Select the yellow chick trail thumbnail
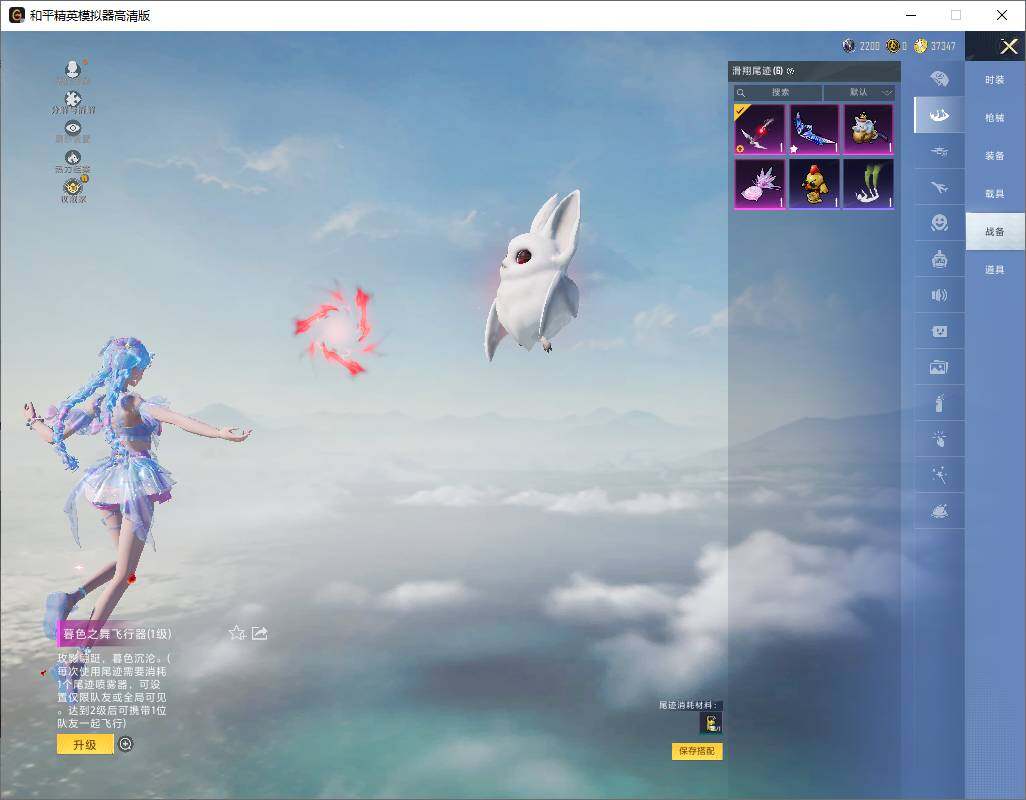The width and height of the screenshot is (1026, 800). tap(814, 184)
